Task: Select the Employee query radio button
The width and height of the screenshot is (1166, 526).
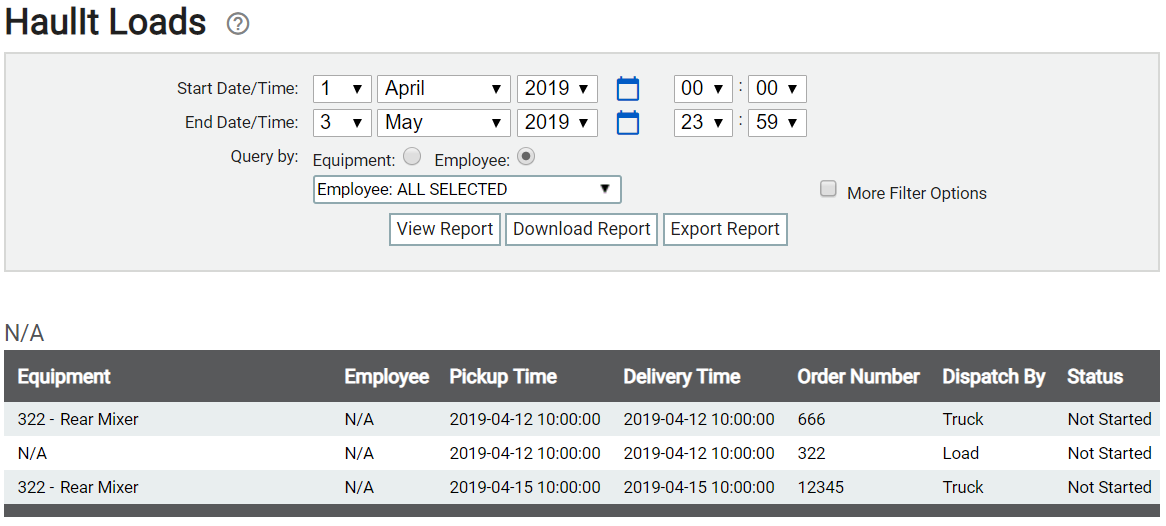Action: pos(526,157)
